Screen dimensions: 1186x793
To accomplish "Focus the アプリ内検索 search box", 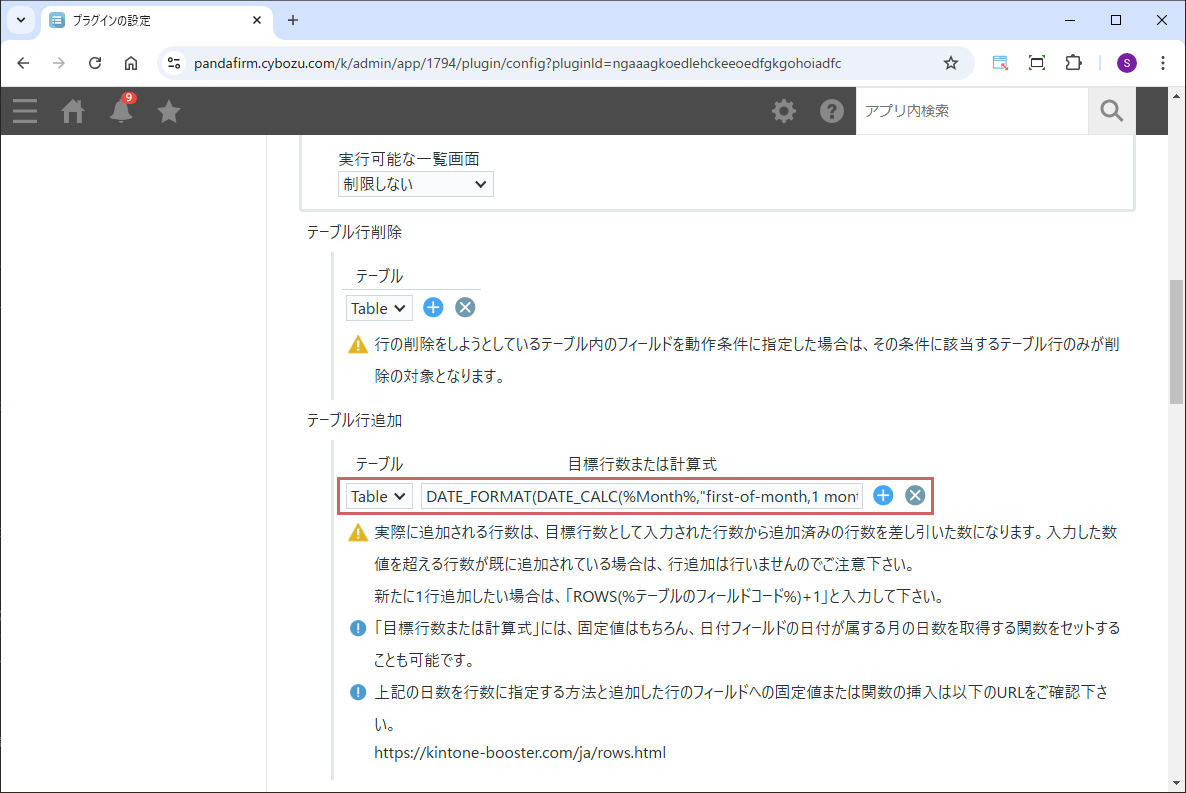I will tap(970, 111).
